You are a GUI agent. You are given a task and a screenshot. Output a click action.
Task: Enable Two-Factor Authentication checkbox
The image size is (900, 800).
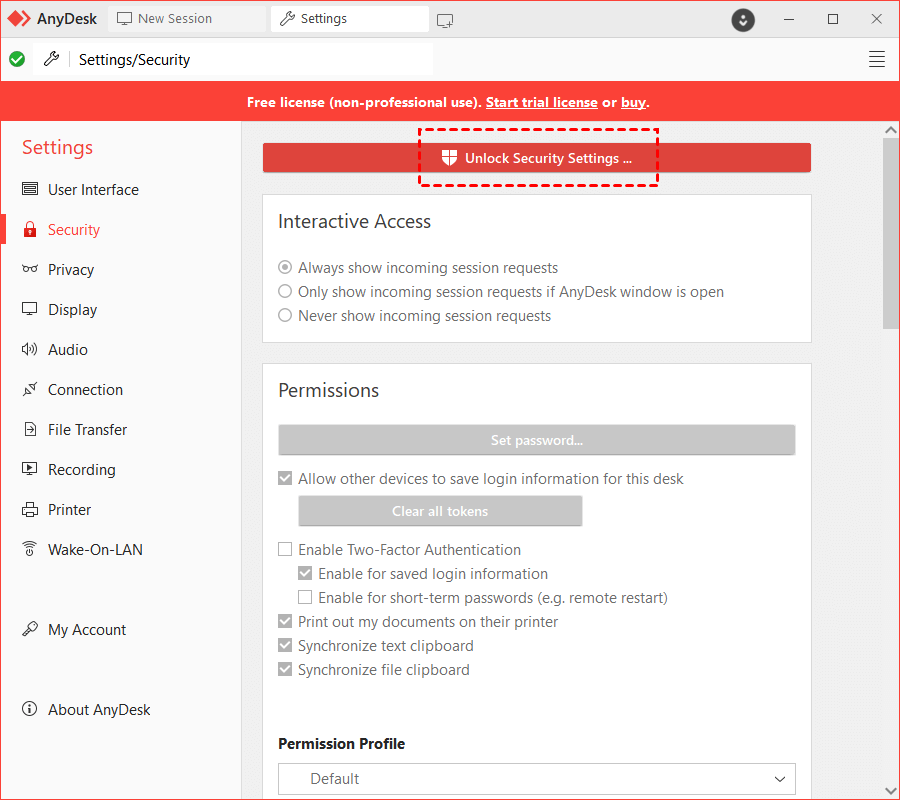tap(286, 550)
